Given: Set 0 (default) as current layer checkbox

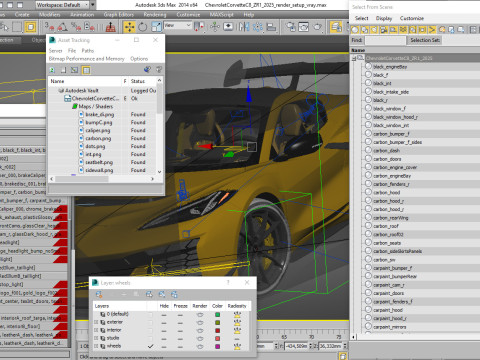Looking at the screenshot, I should point(151,314).
